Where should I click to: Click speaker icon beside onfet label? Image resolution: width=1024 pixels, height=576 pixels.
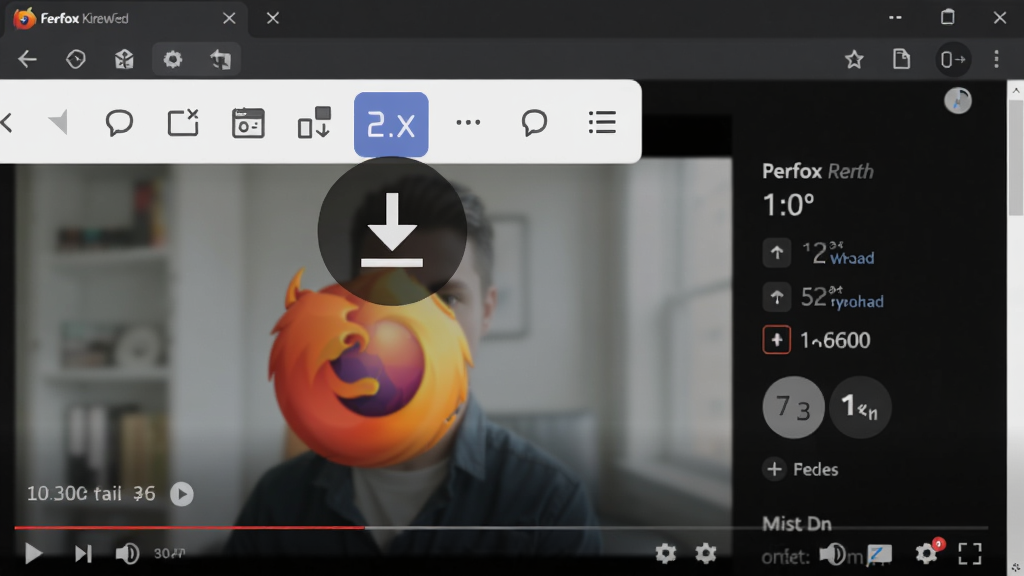pos(832,554)
